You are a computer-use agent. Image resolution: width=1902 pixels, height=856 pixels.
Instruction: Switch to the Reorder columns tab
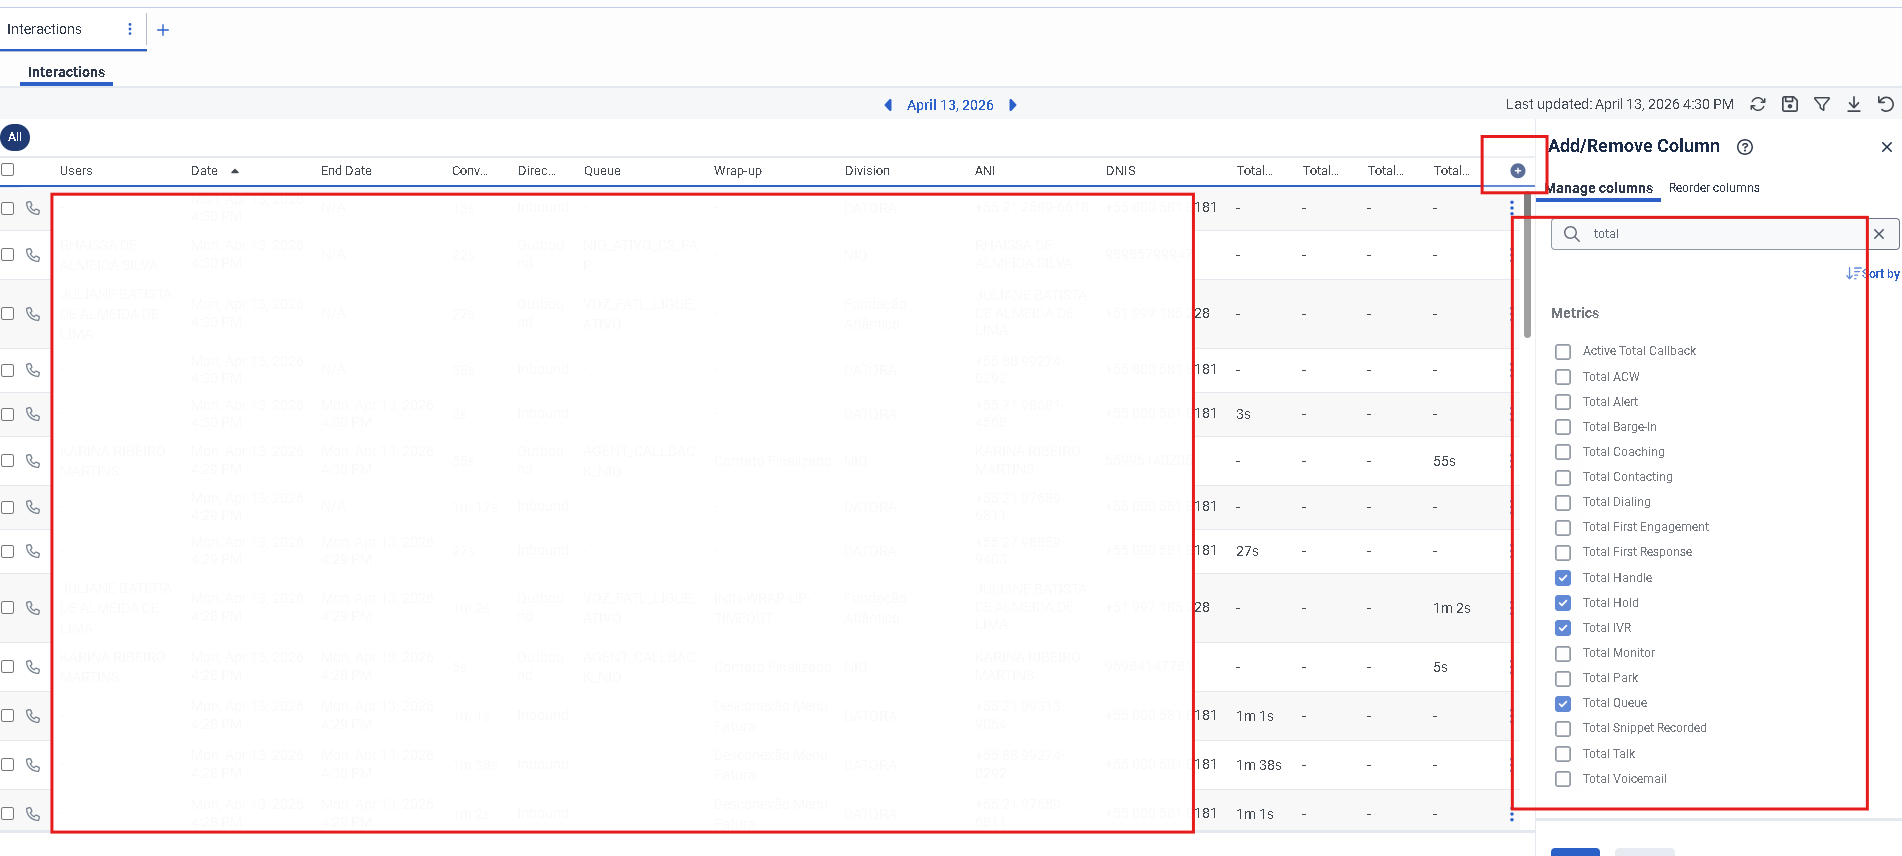pyautogui.click(x=1714, y=188)
